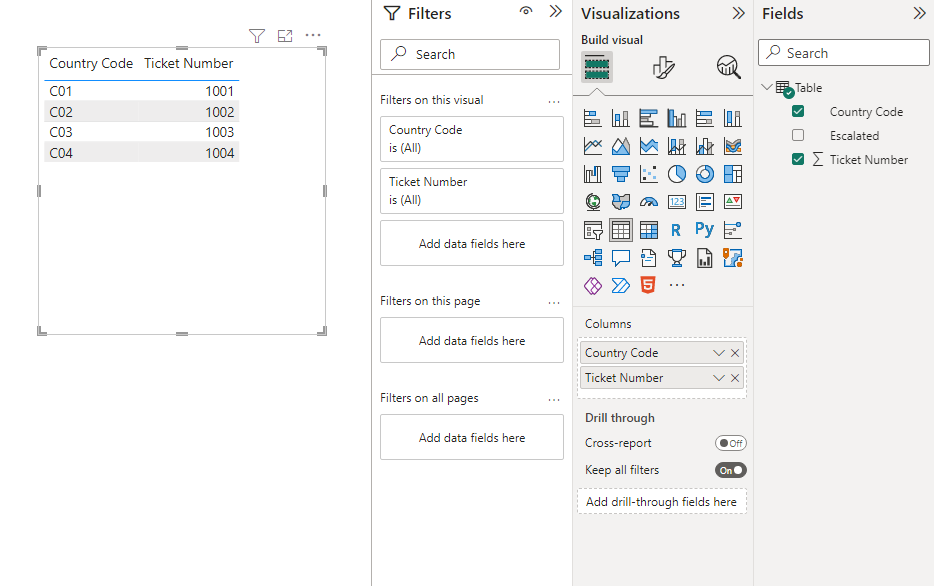
Task: Open options for Filters on this visual
Action: [x=554, y=102]
